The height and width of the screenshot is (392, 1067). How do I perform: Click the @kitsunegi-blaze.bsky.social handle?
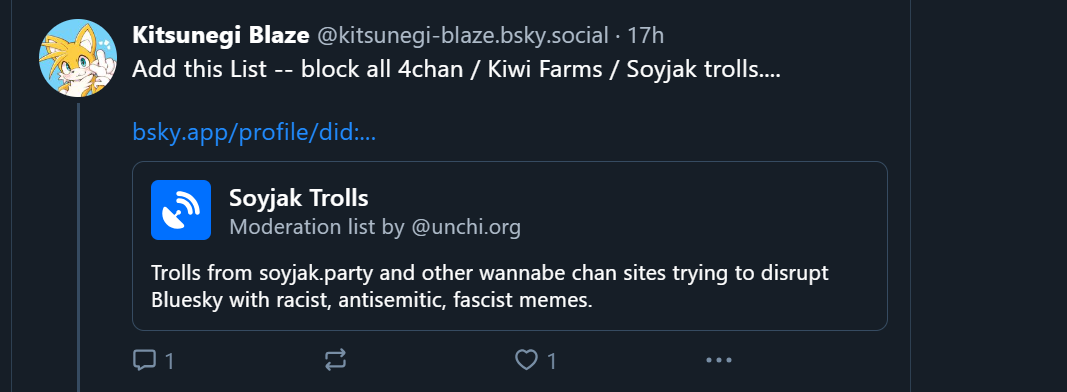point(463,35)
